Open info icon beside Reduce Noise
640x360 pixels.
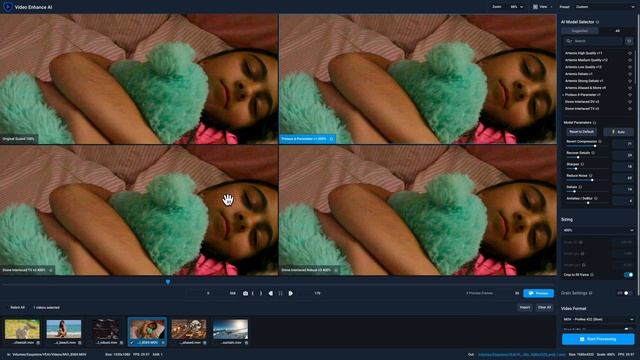(591, 176)
